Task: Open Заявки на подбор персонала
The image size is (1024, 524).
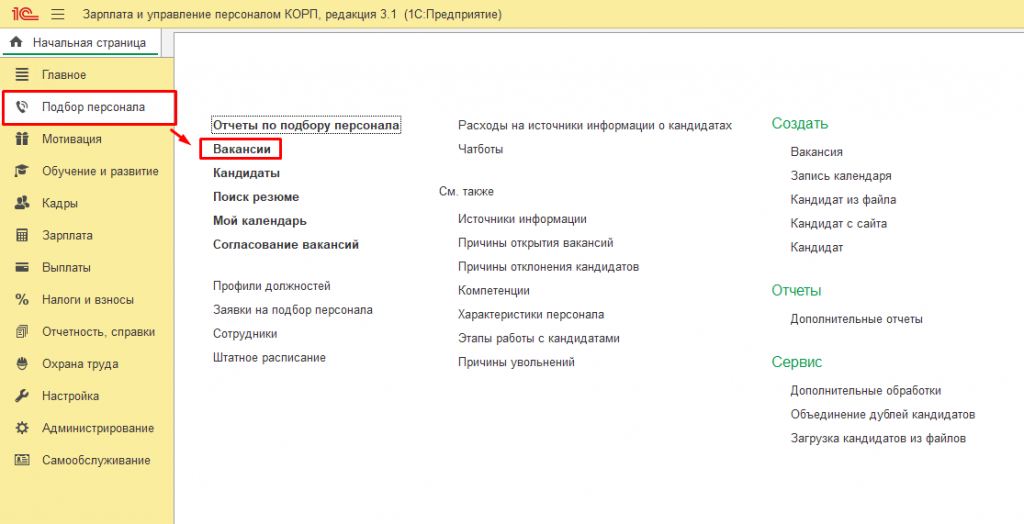Action: pyautogui.click(x=293, y=310)
